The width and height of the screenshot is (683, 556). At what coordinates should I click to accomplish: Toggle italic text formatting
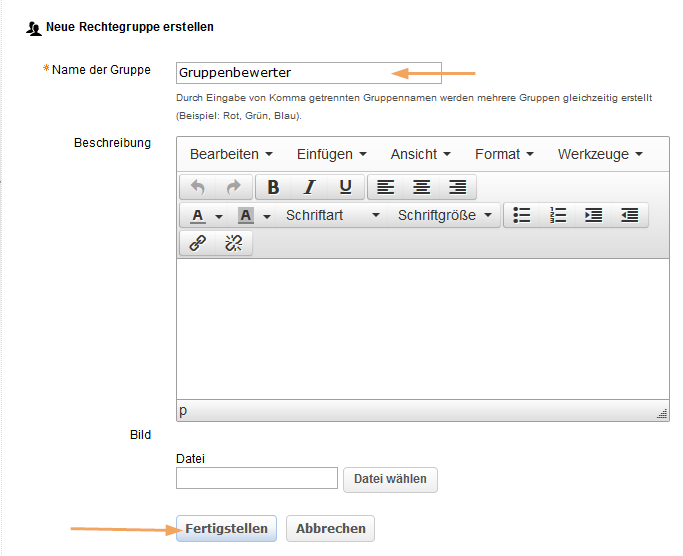click(x=309, y=187)
